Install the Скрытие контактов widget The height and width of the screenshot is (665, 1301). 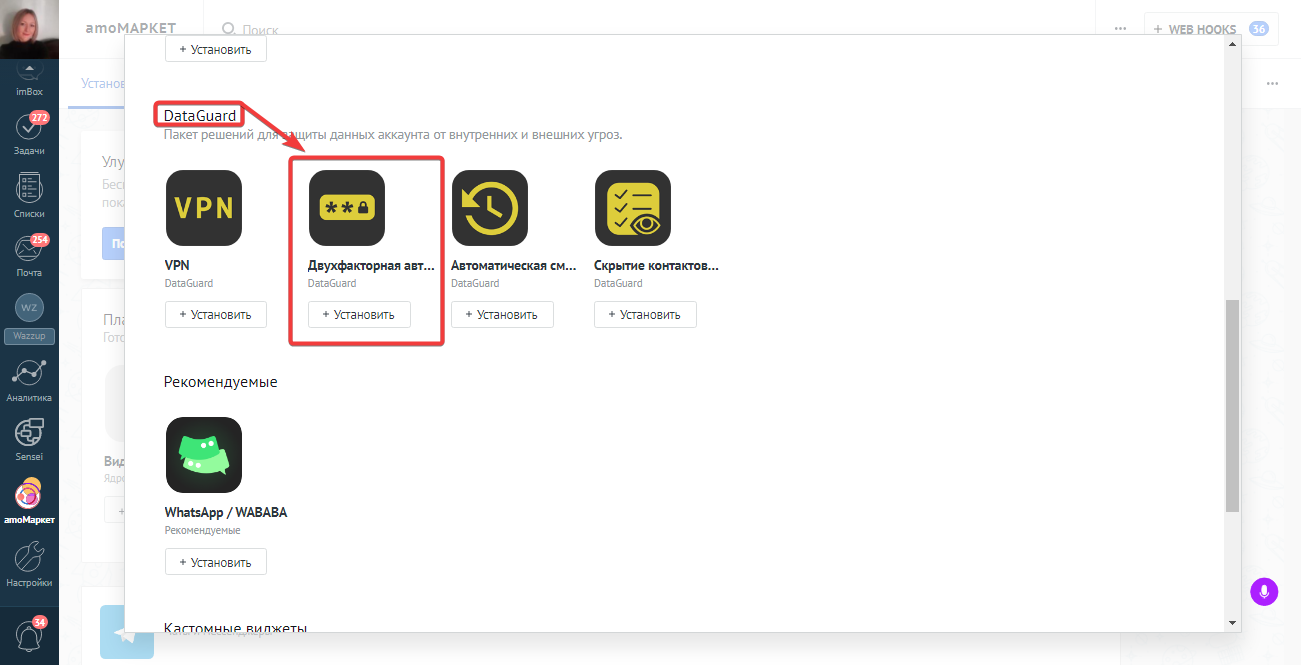click(x=645, y=314)
